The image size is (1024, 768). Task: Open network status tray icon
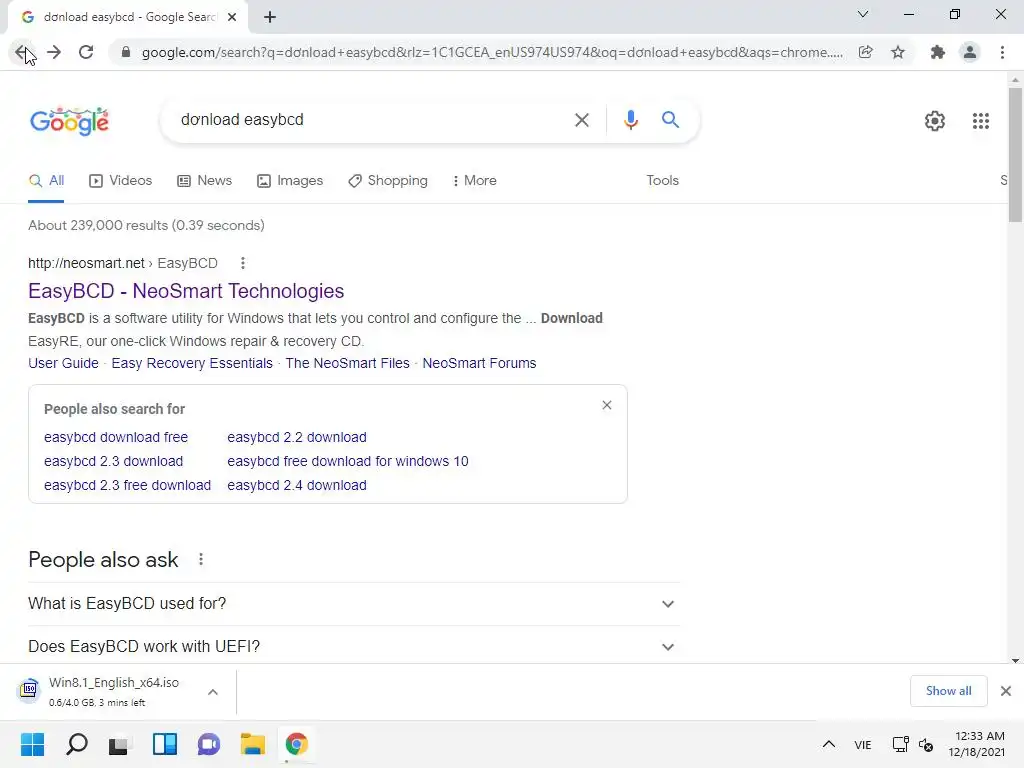pos(901,744)
